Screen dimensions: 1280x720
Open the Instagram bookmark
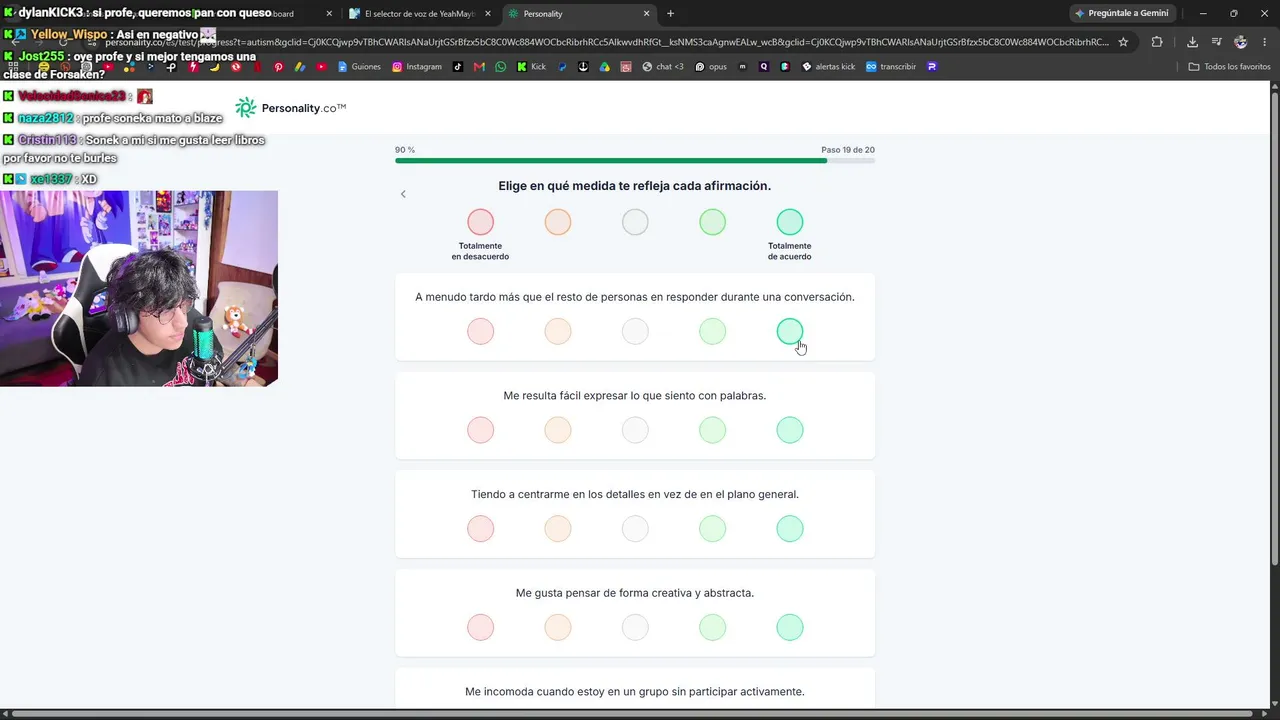[x=417, y=67]
